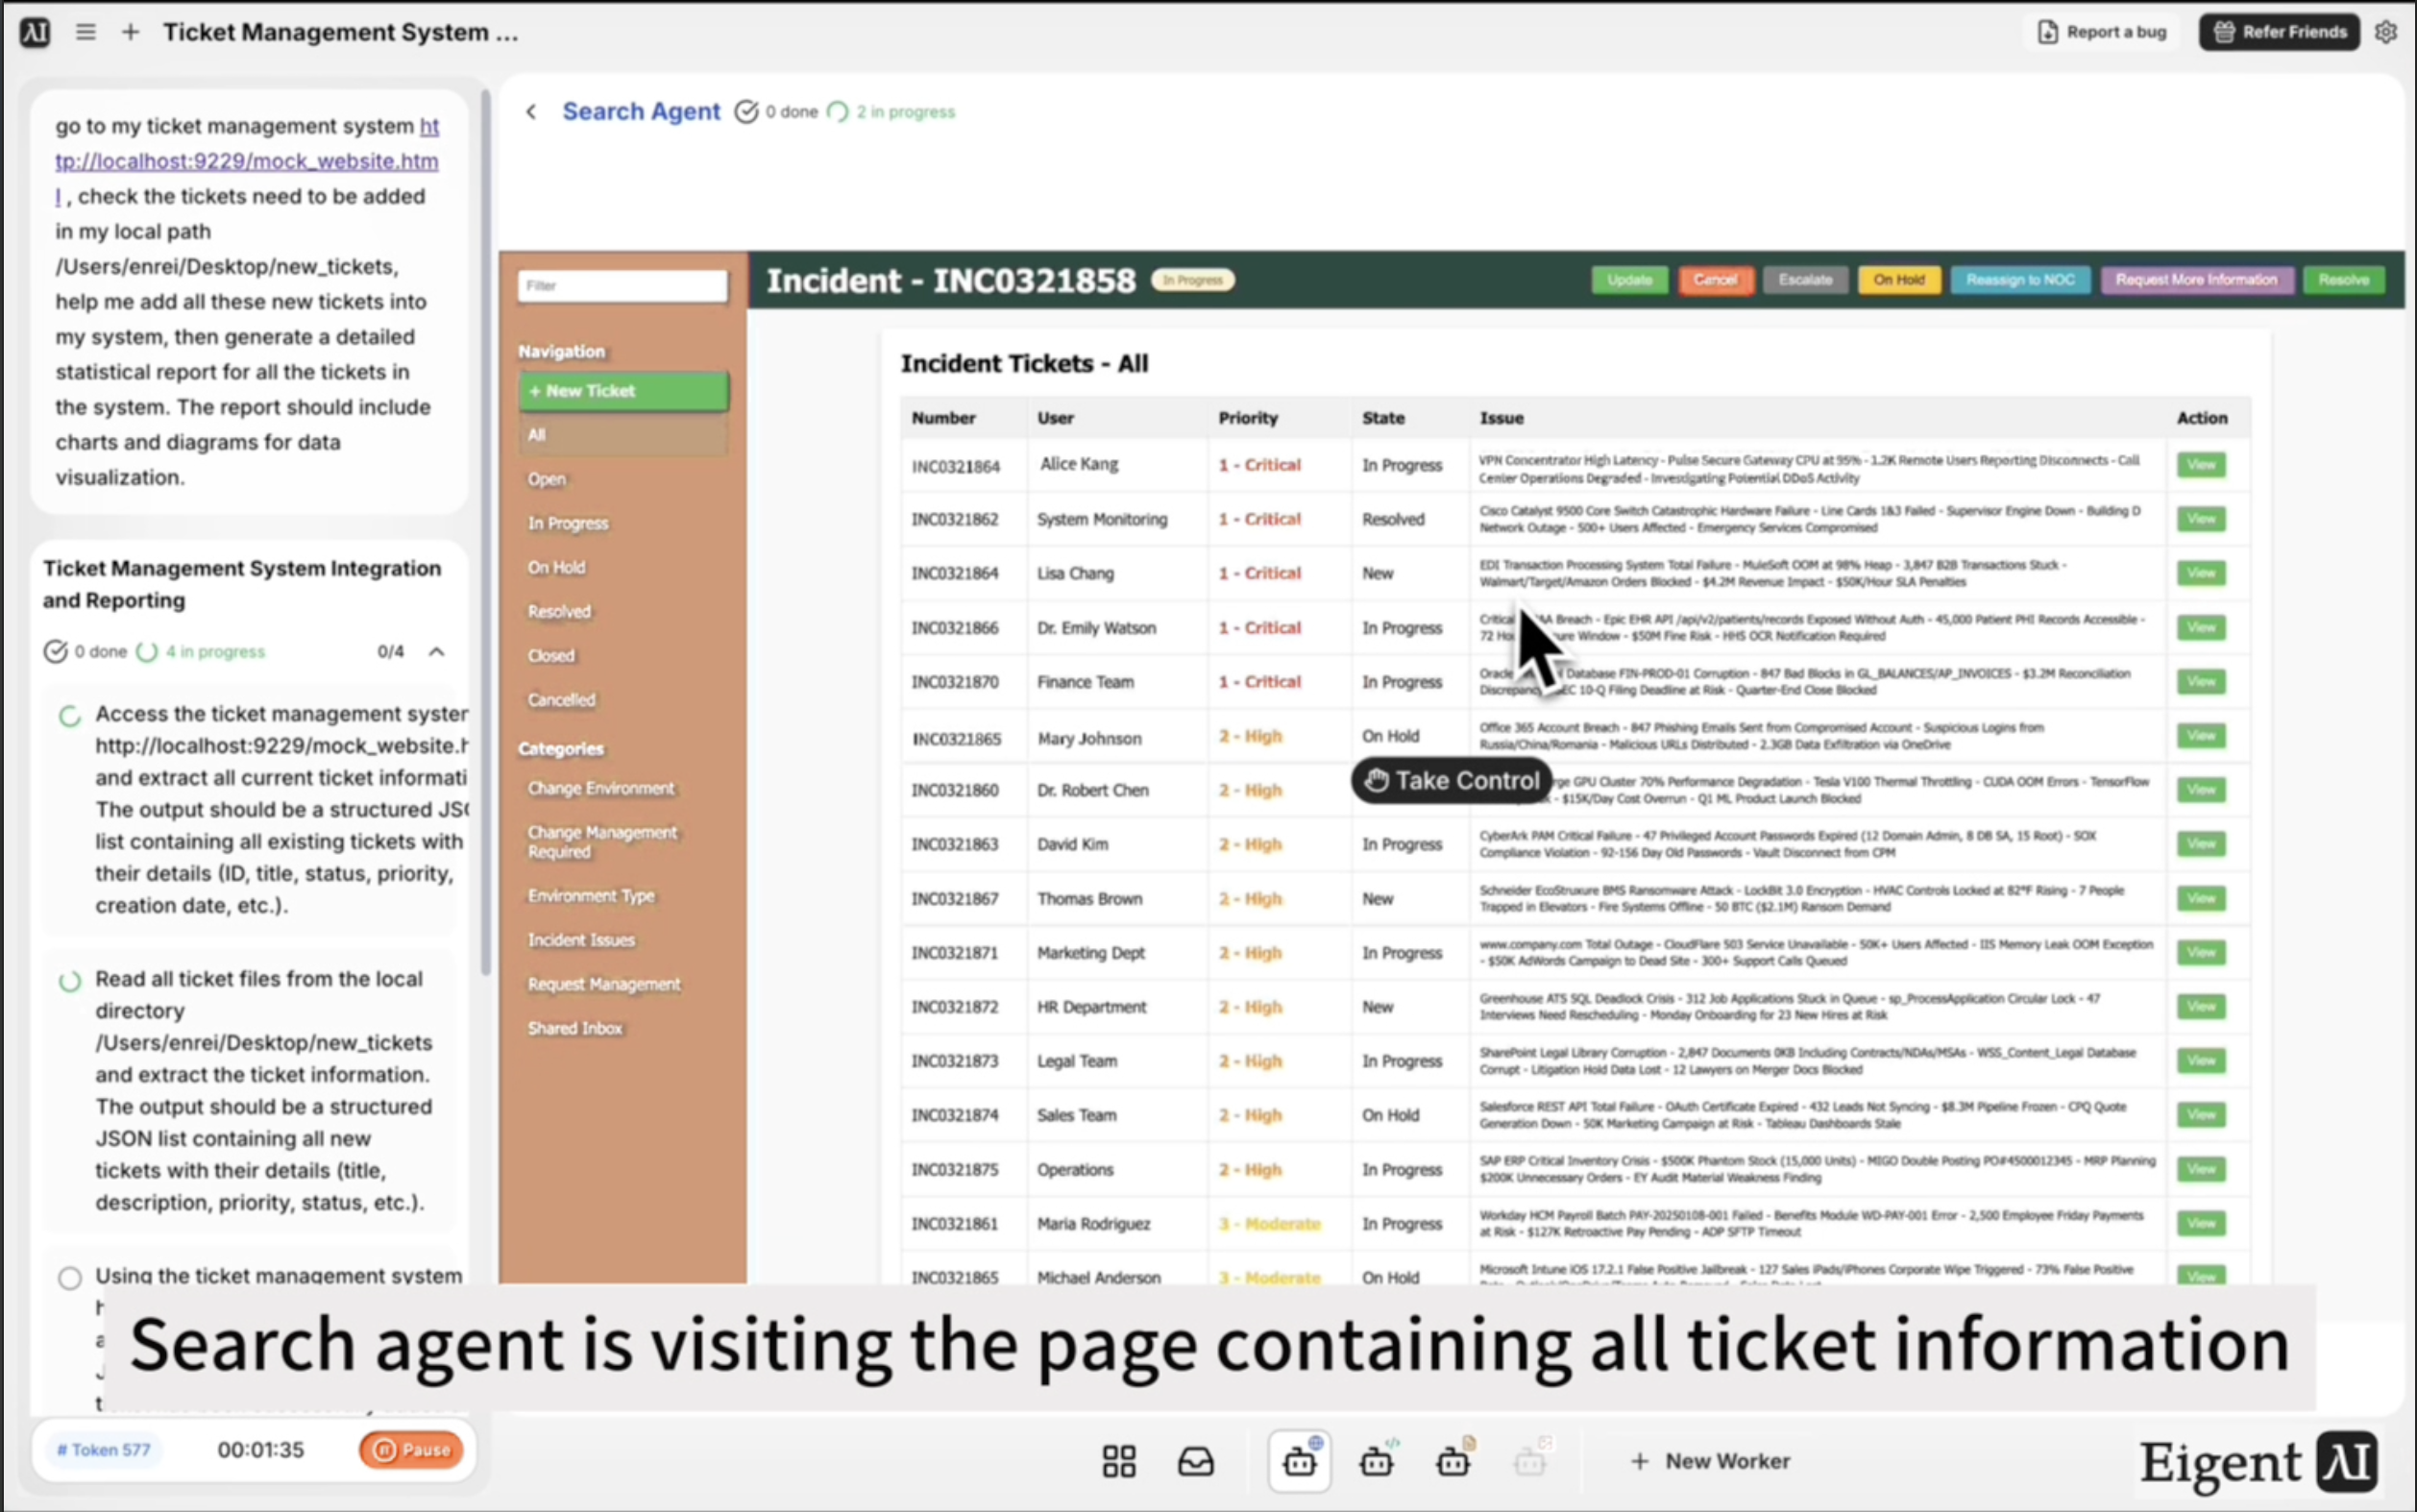Screen dimensions: 2417x1512
Task: Click the # Token 577 badge
Action: [104, 1450]
